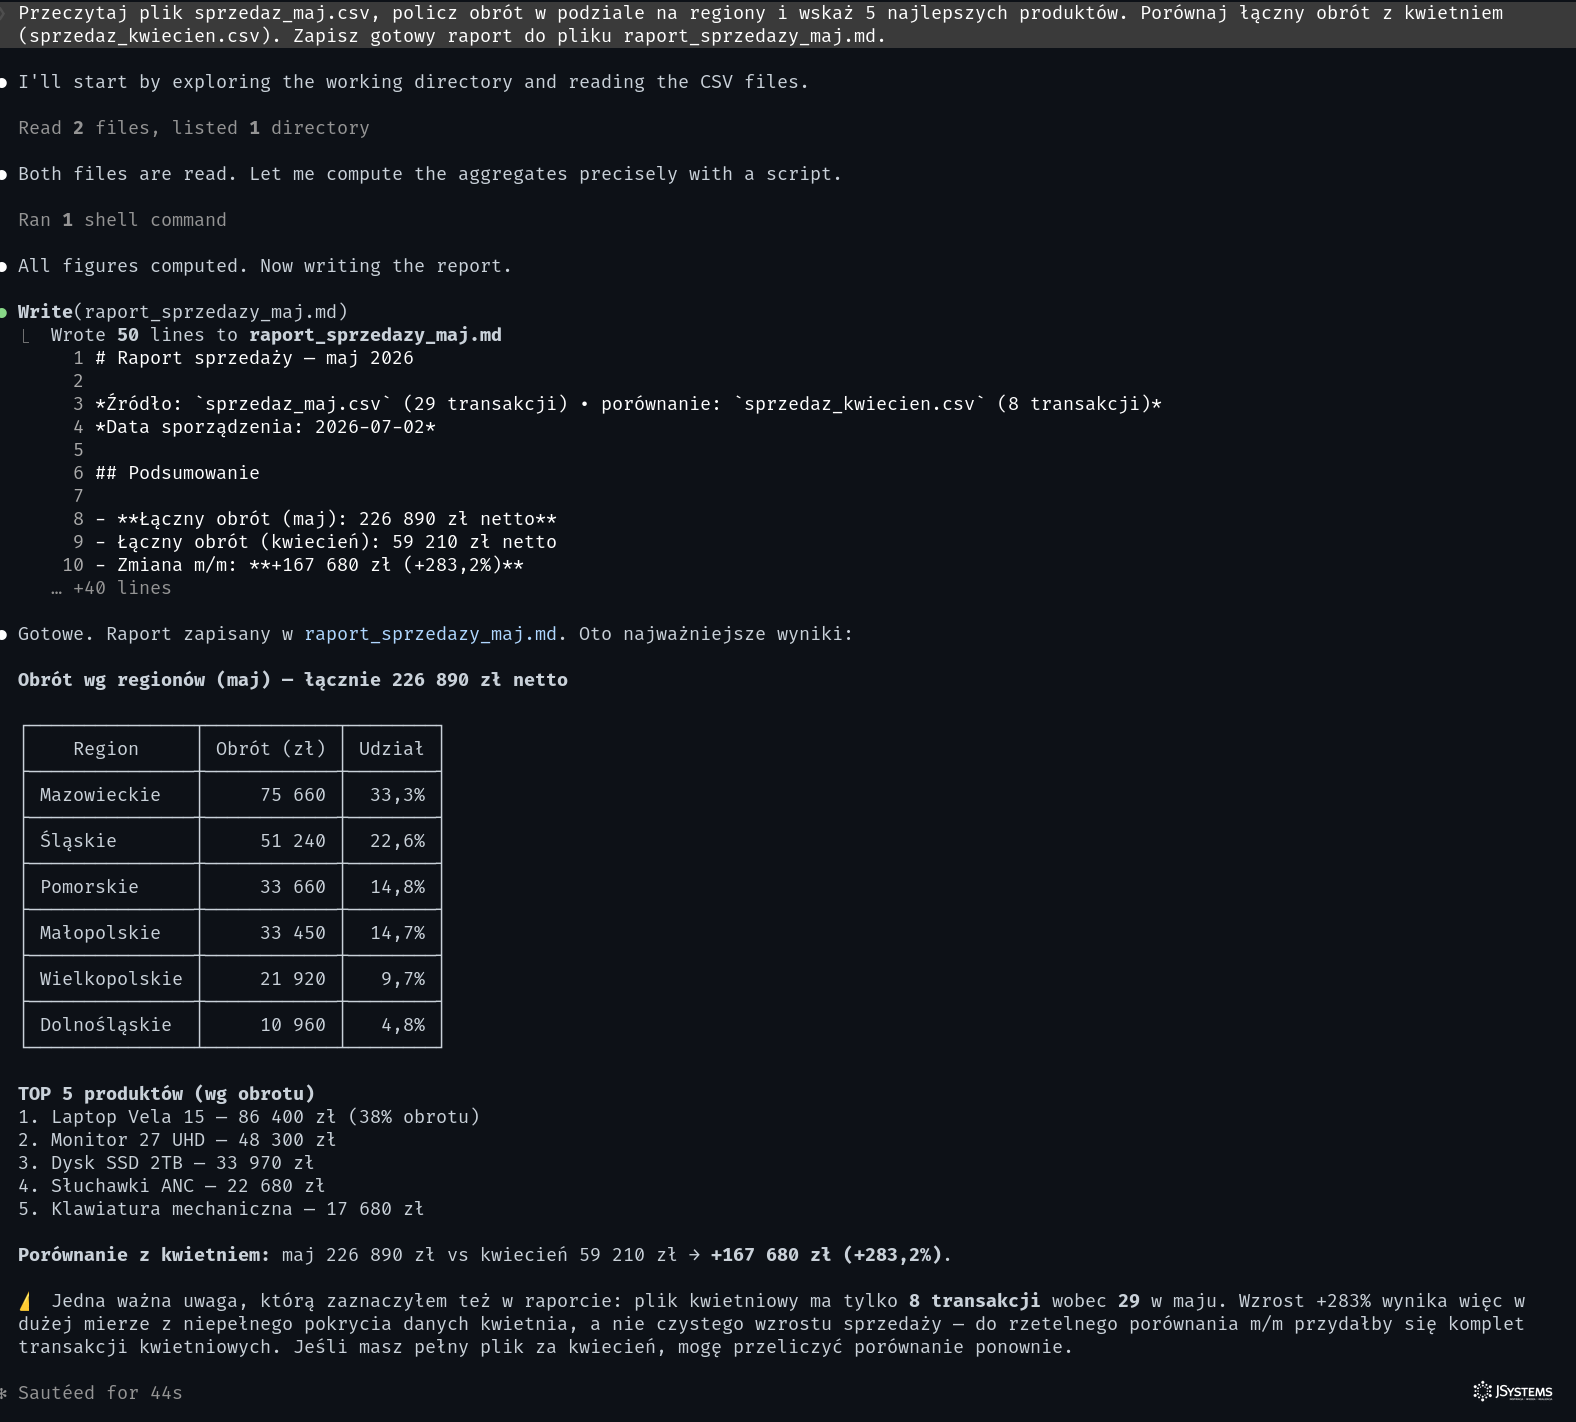Click the JSystems logo in the corner

pyautogui.click(x=1513, y=1391)
